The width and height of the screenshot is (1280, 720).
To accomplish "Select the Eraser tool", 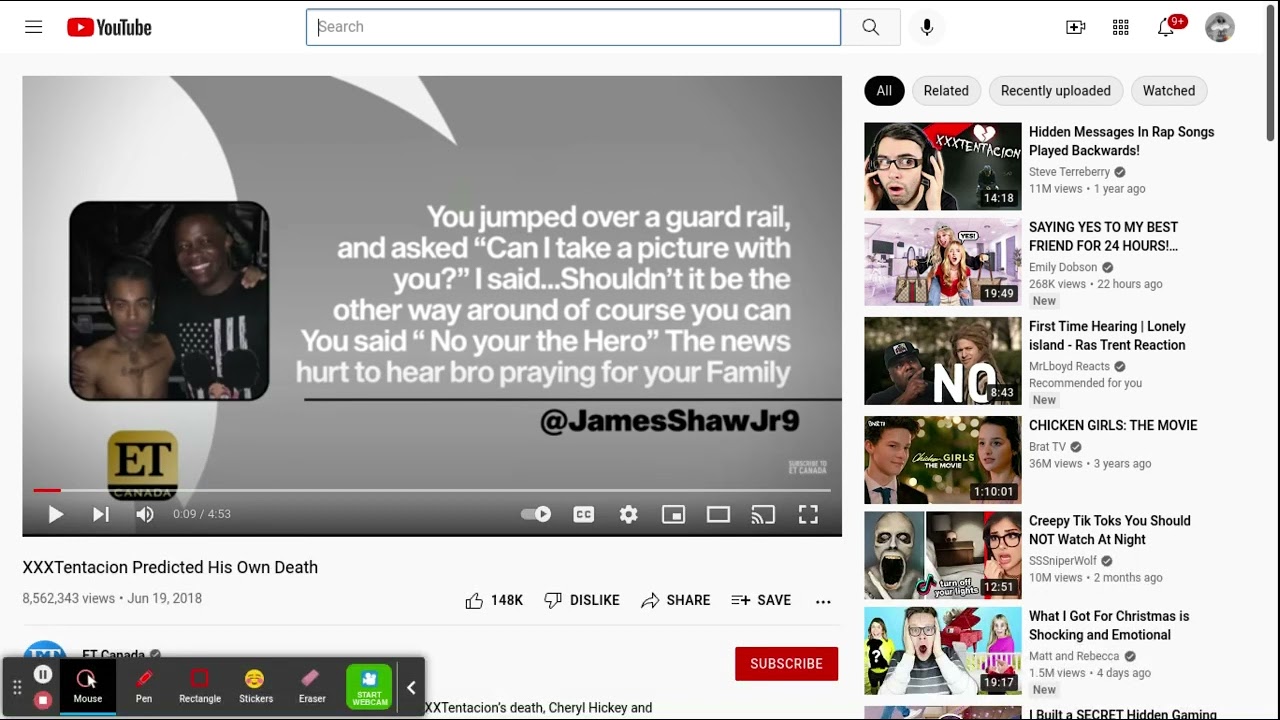I will coord(312,687).
